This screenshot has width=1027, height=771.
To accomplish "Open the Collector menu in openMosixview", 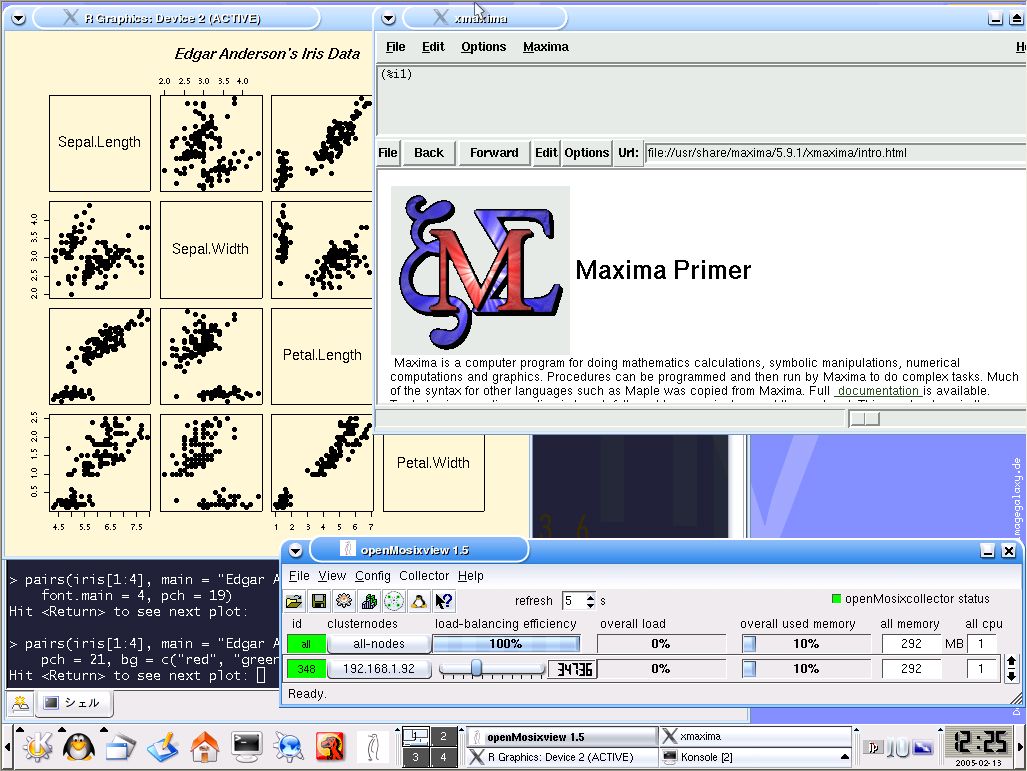I will pyautogui.click(x=424, y=576).
